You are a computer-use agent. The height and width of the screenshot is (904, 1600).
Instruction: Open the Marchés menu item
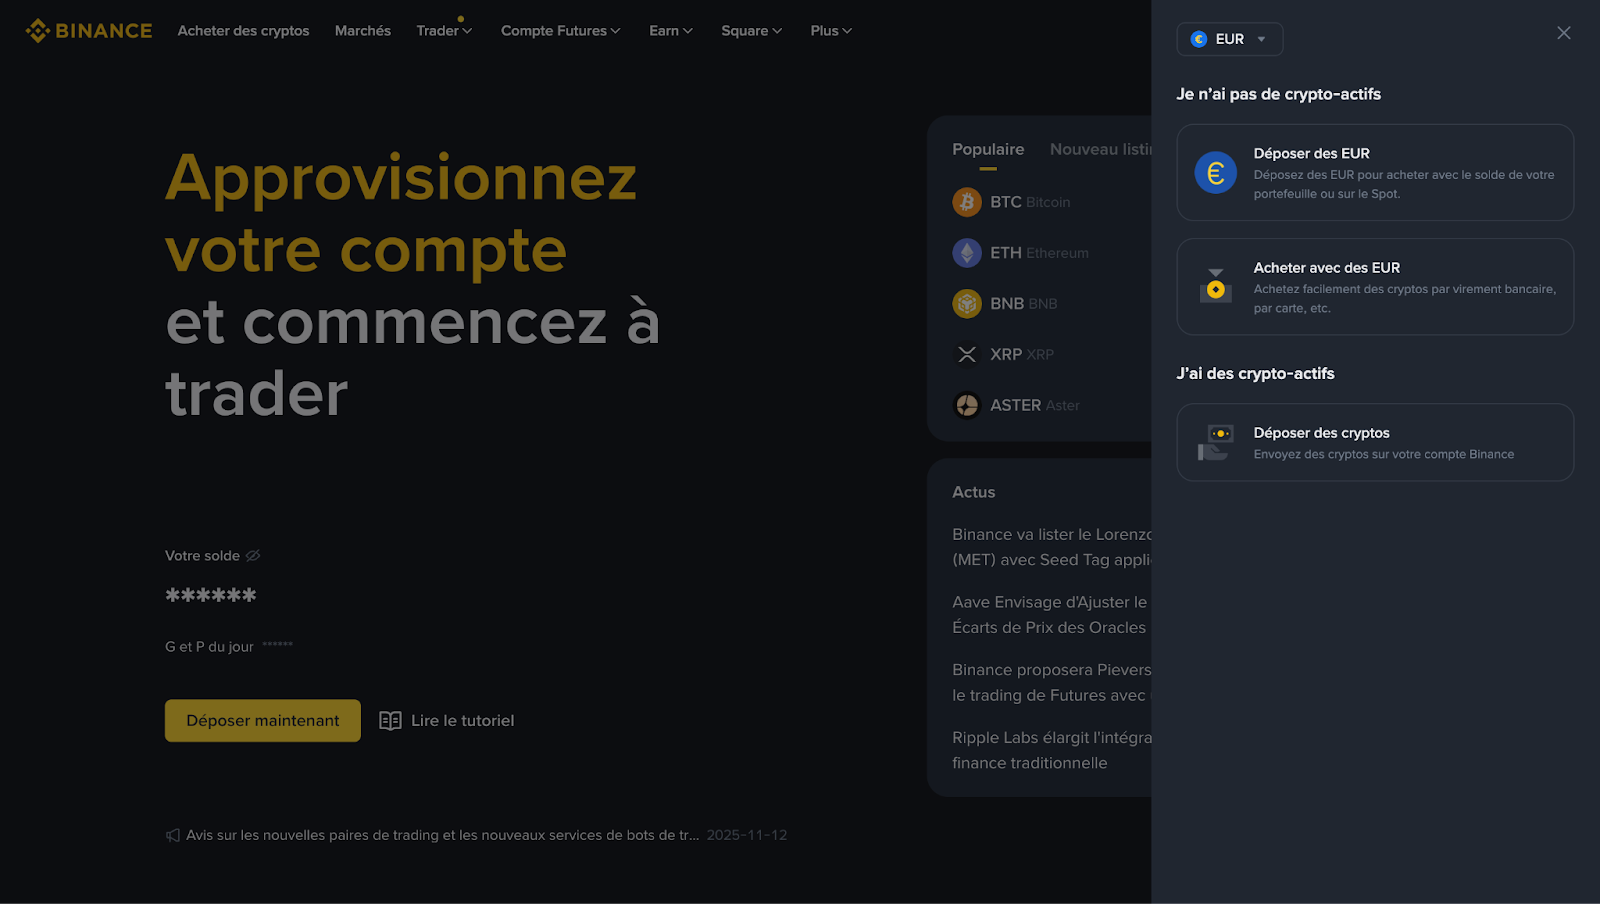point(362,30)
